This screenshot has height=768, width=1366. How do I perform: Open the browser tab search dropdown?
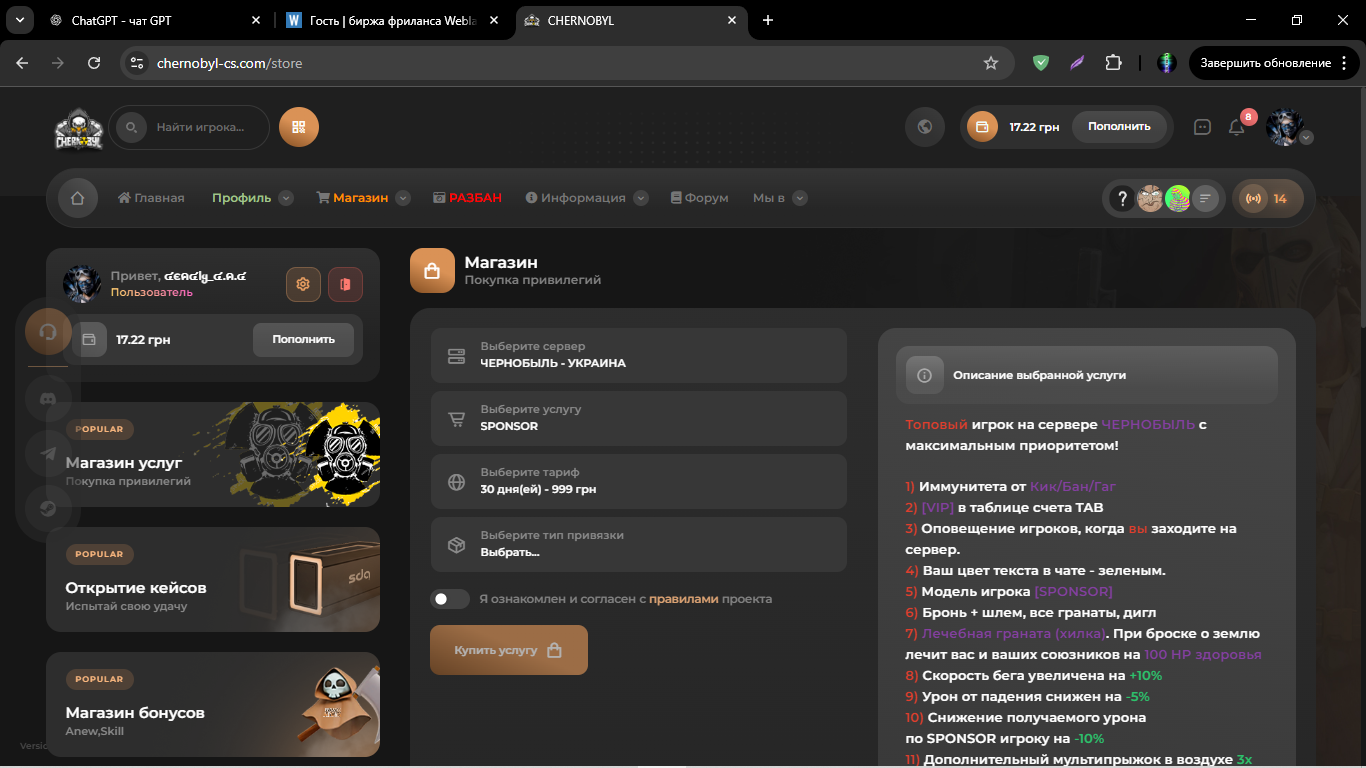21,20
